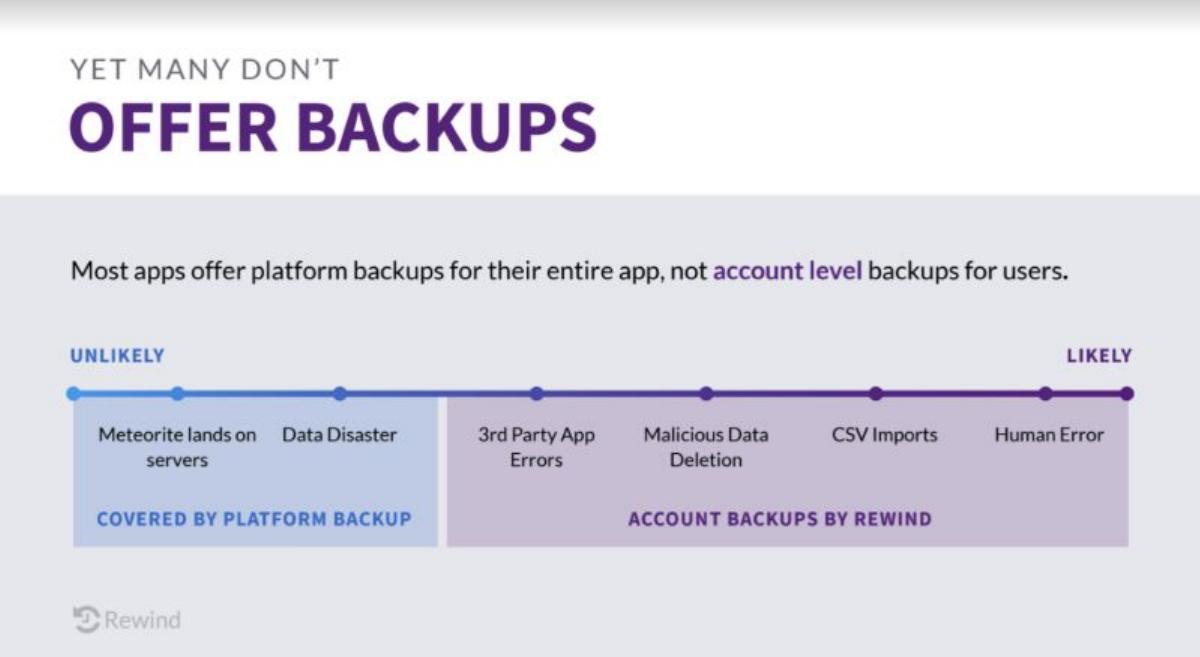This screenshot has height=657, width=1200.
Task: Click the YET MANY DON'T subtitle
Action: (x=205, y=70)
